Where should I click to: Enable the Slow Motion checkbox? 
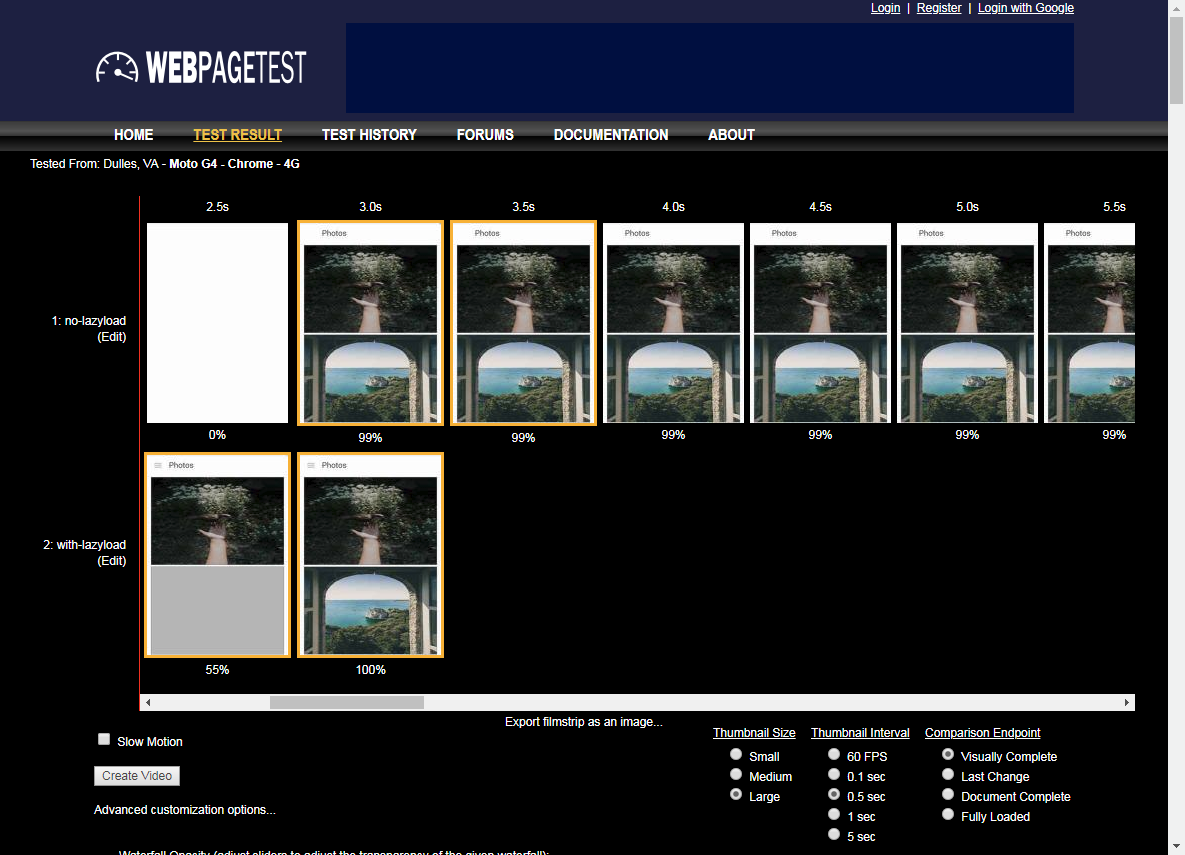(x=104, y=740)
